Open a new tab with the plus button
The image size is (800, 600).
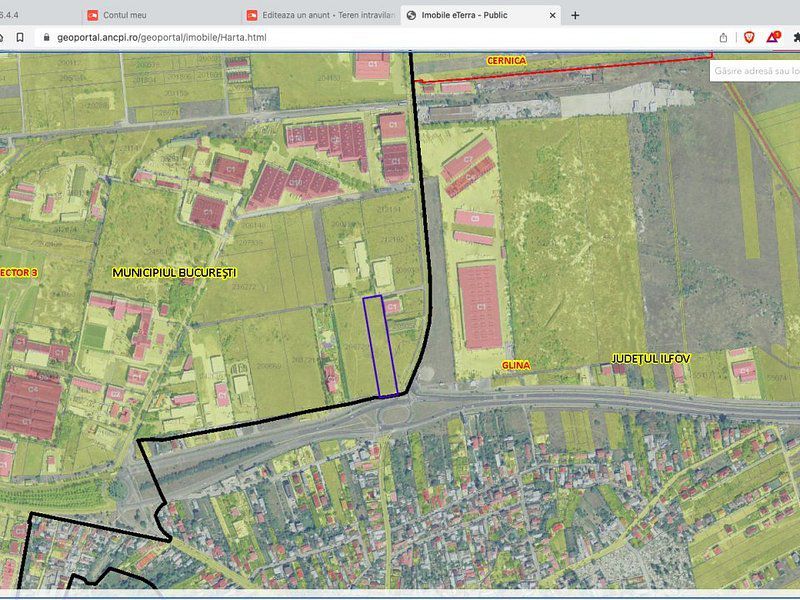573,14
